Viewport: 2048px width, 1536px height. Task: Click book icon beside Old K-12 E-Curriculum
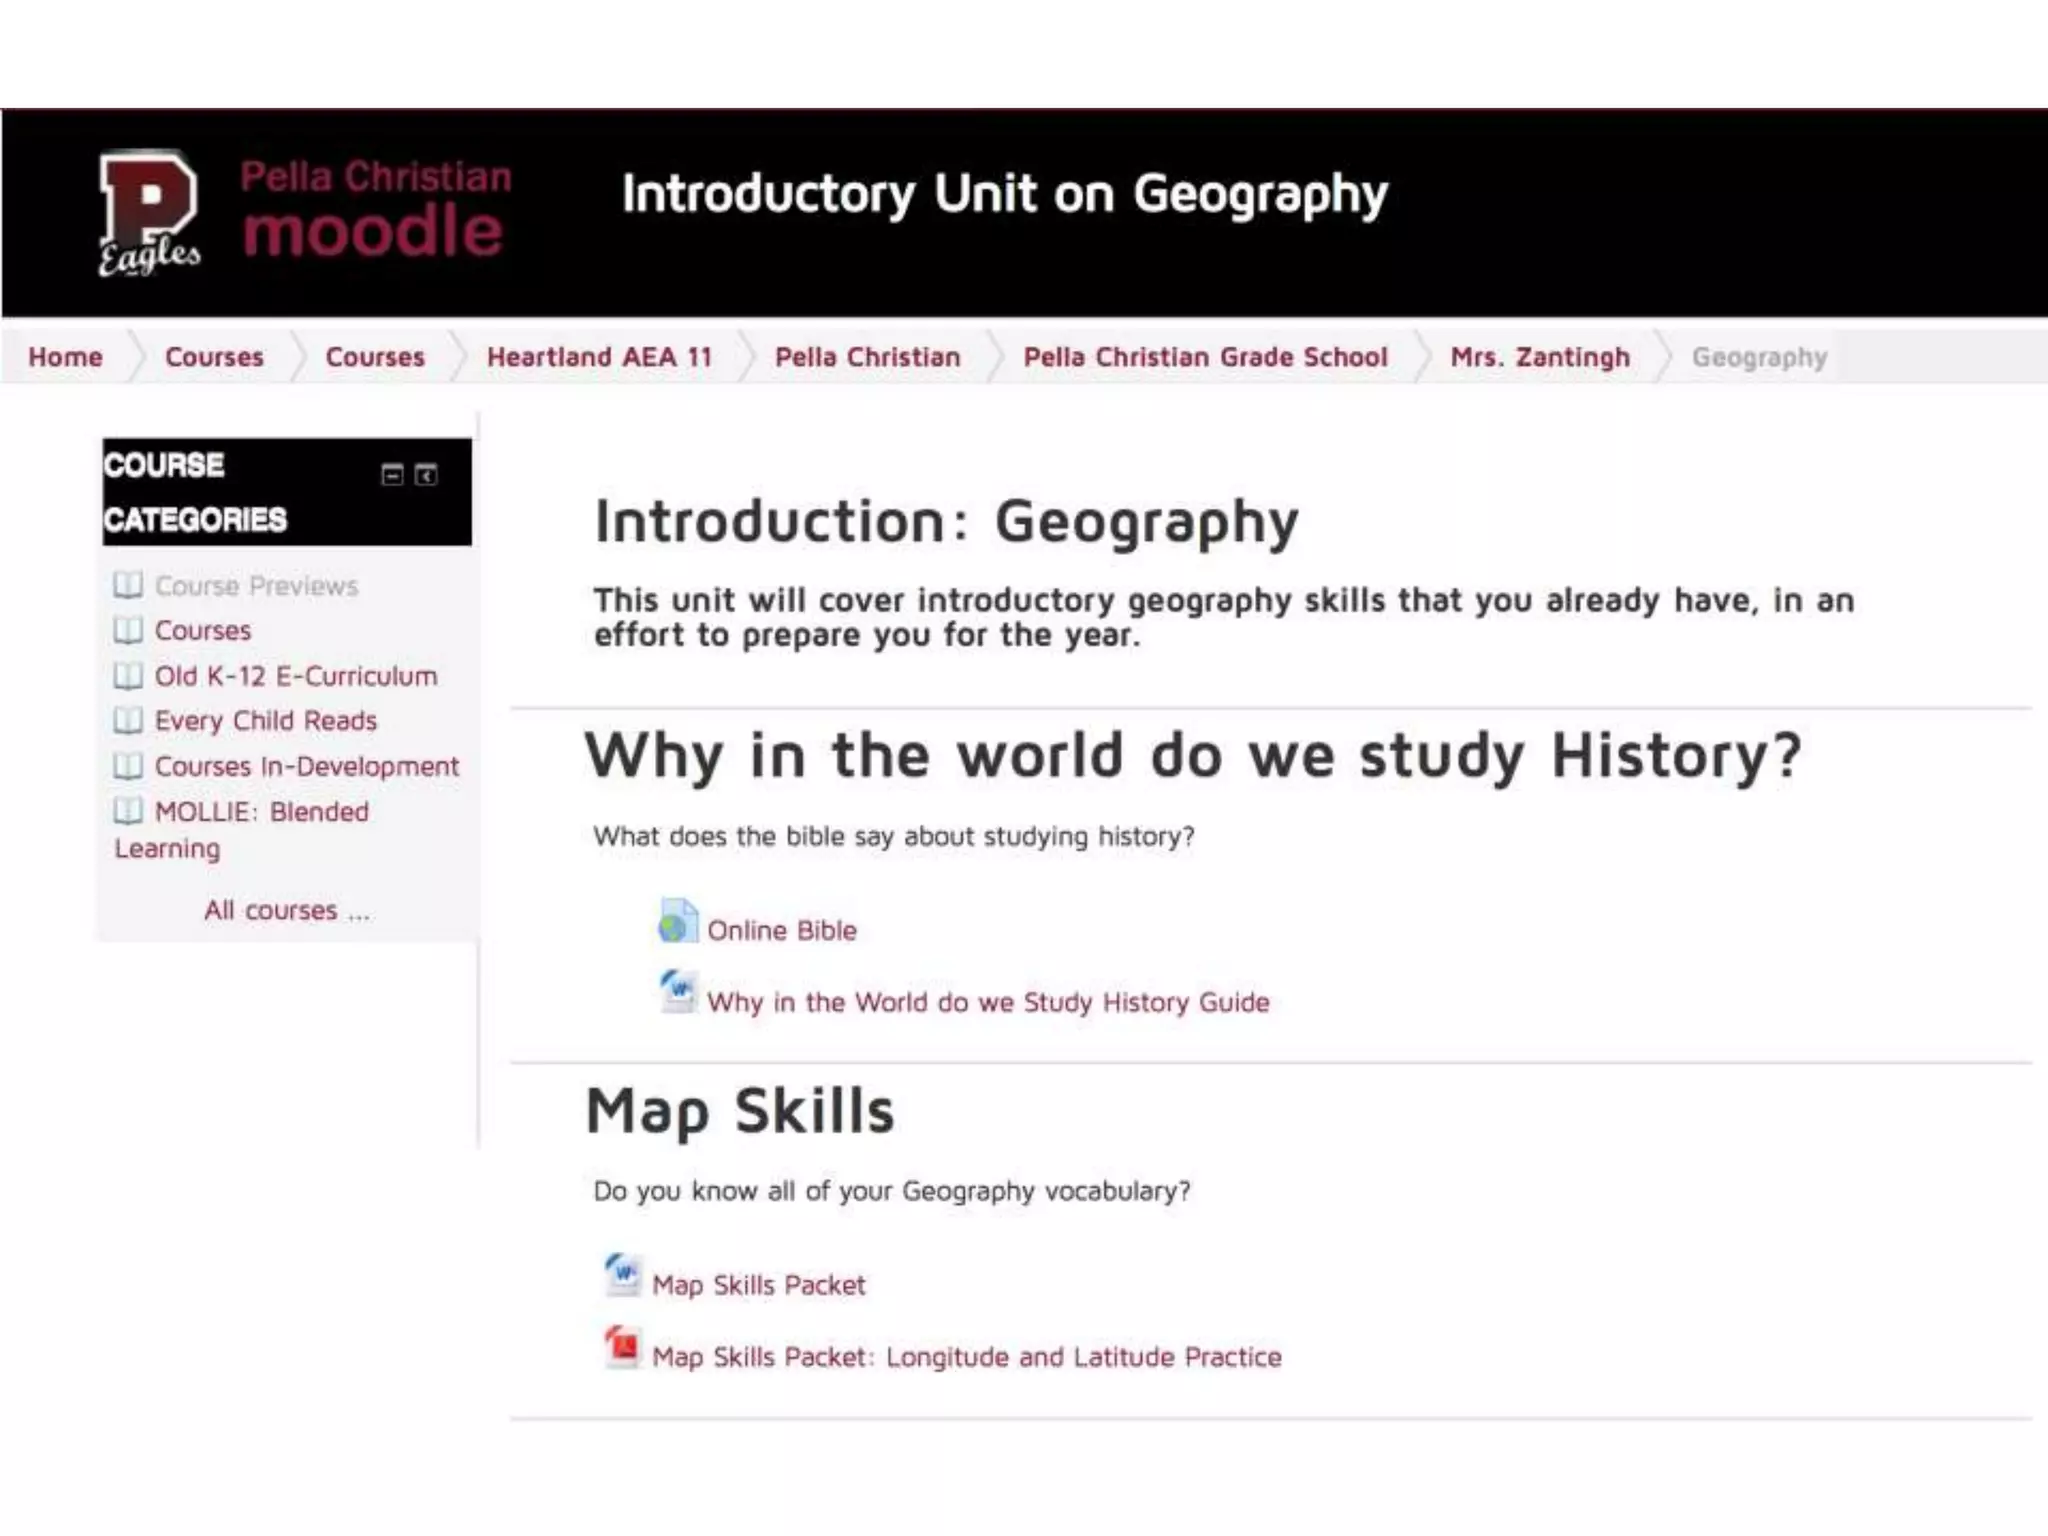128,676
